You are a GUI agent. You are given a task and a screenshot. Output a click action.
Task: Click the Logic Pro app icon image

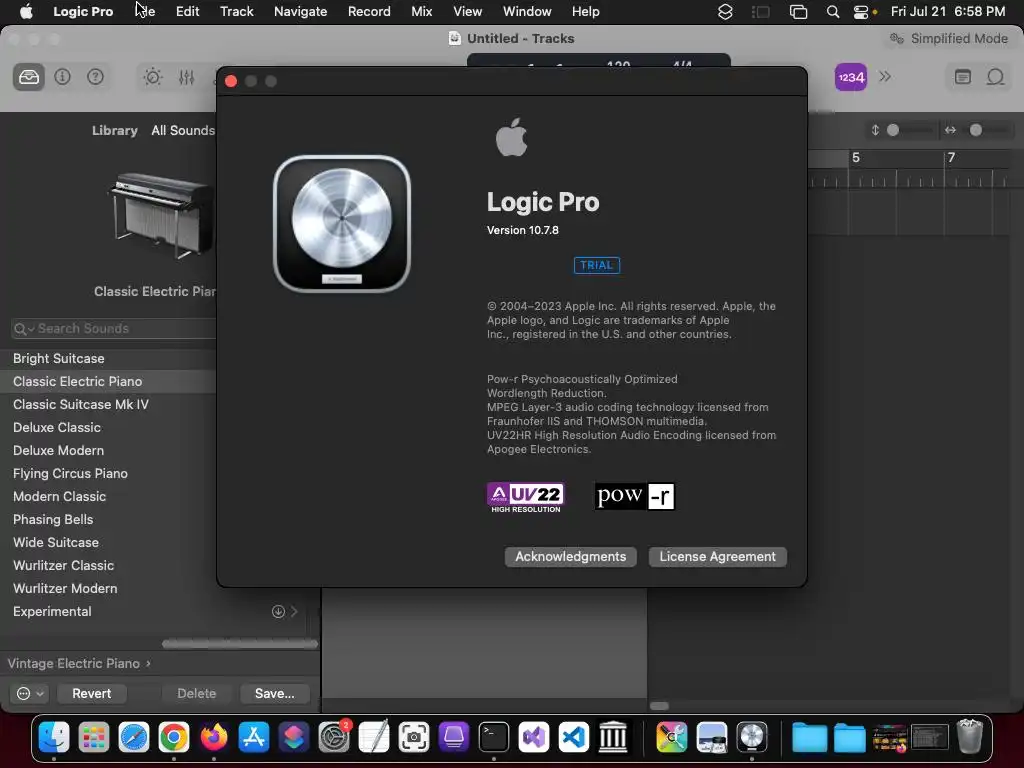click(x=342, y=224)
